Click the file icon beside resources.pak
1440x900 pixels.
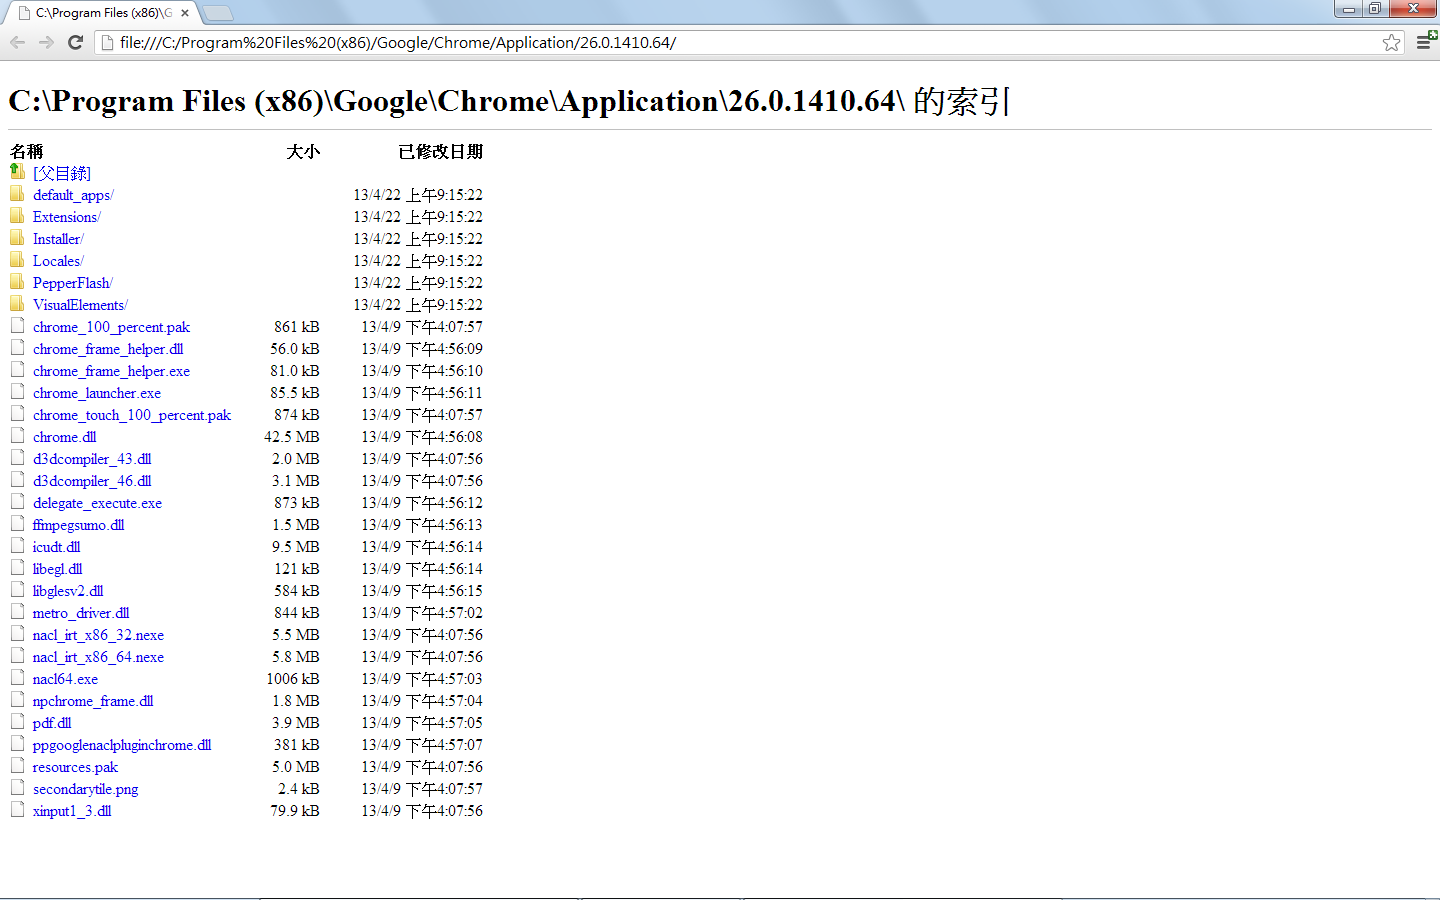click(x=17, y=766)
